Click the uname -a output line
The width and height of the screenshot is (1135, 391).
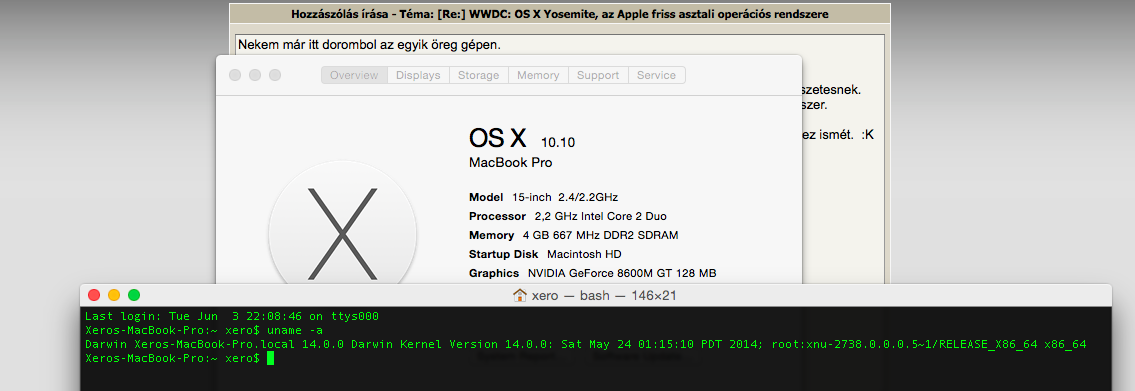[586, 344]
